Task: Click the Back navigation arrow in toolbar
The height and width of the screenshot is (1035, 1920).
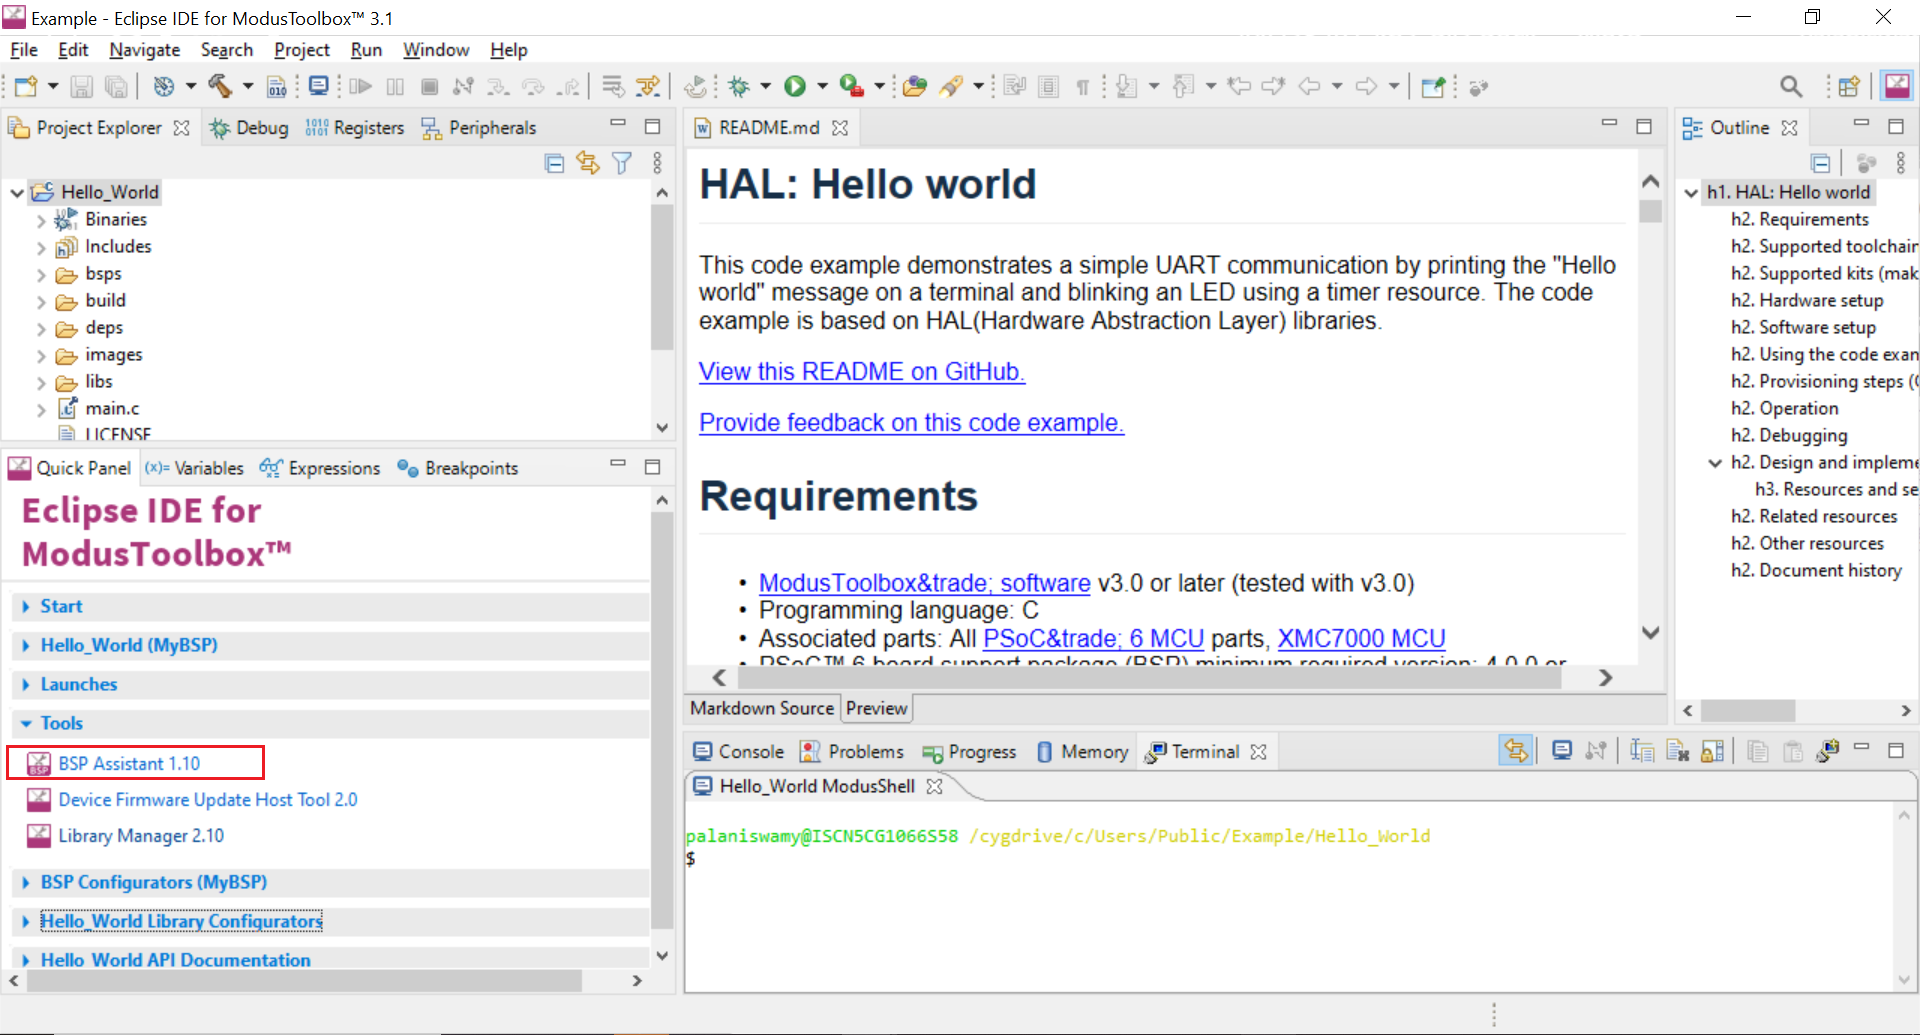Action: [1309, 87]
